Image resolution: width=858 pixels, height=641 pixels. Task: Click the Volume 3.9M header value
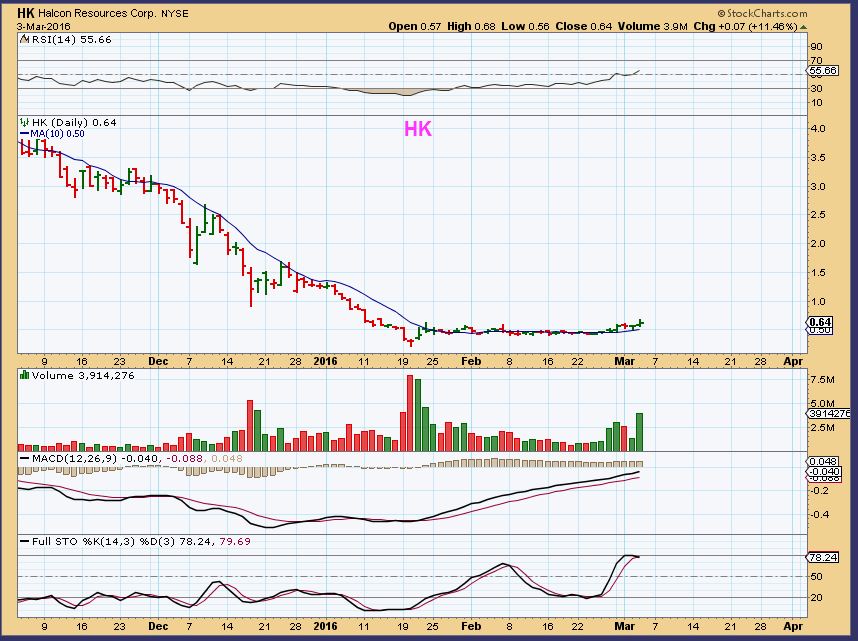tap(652, 26)
